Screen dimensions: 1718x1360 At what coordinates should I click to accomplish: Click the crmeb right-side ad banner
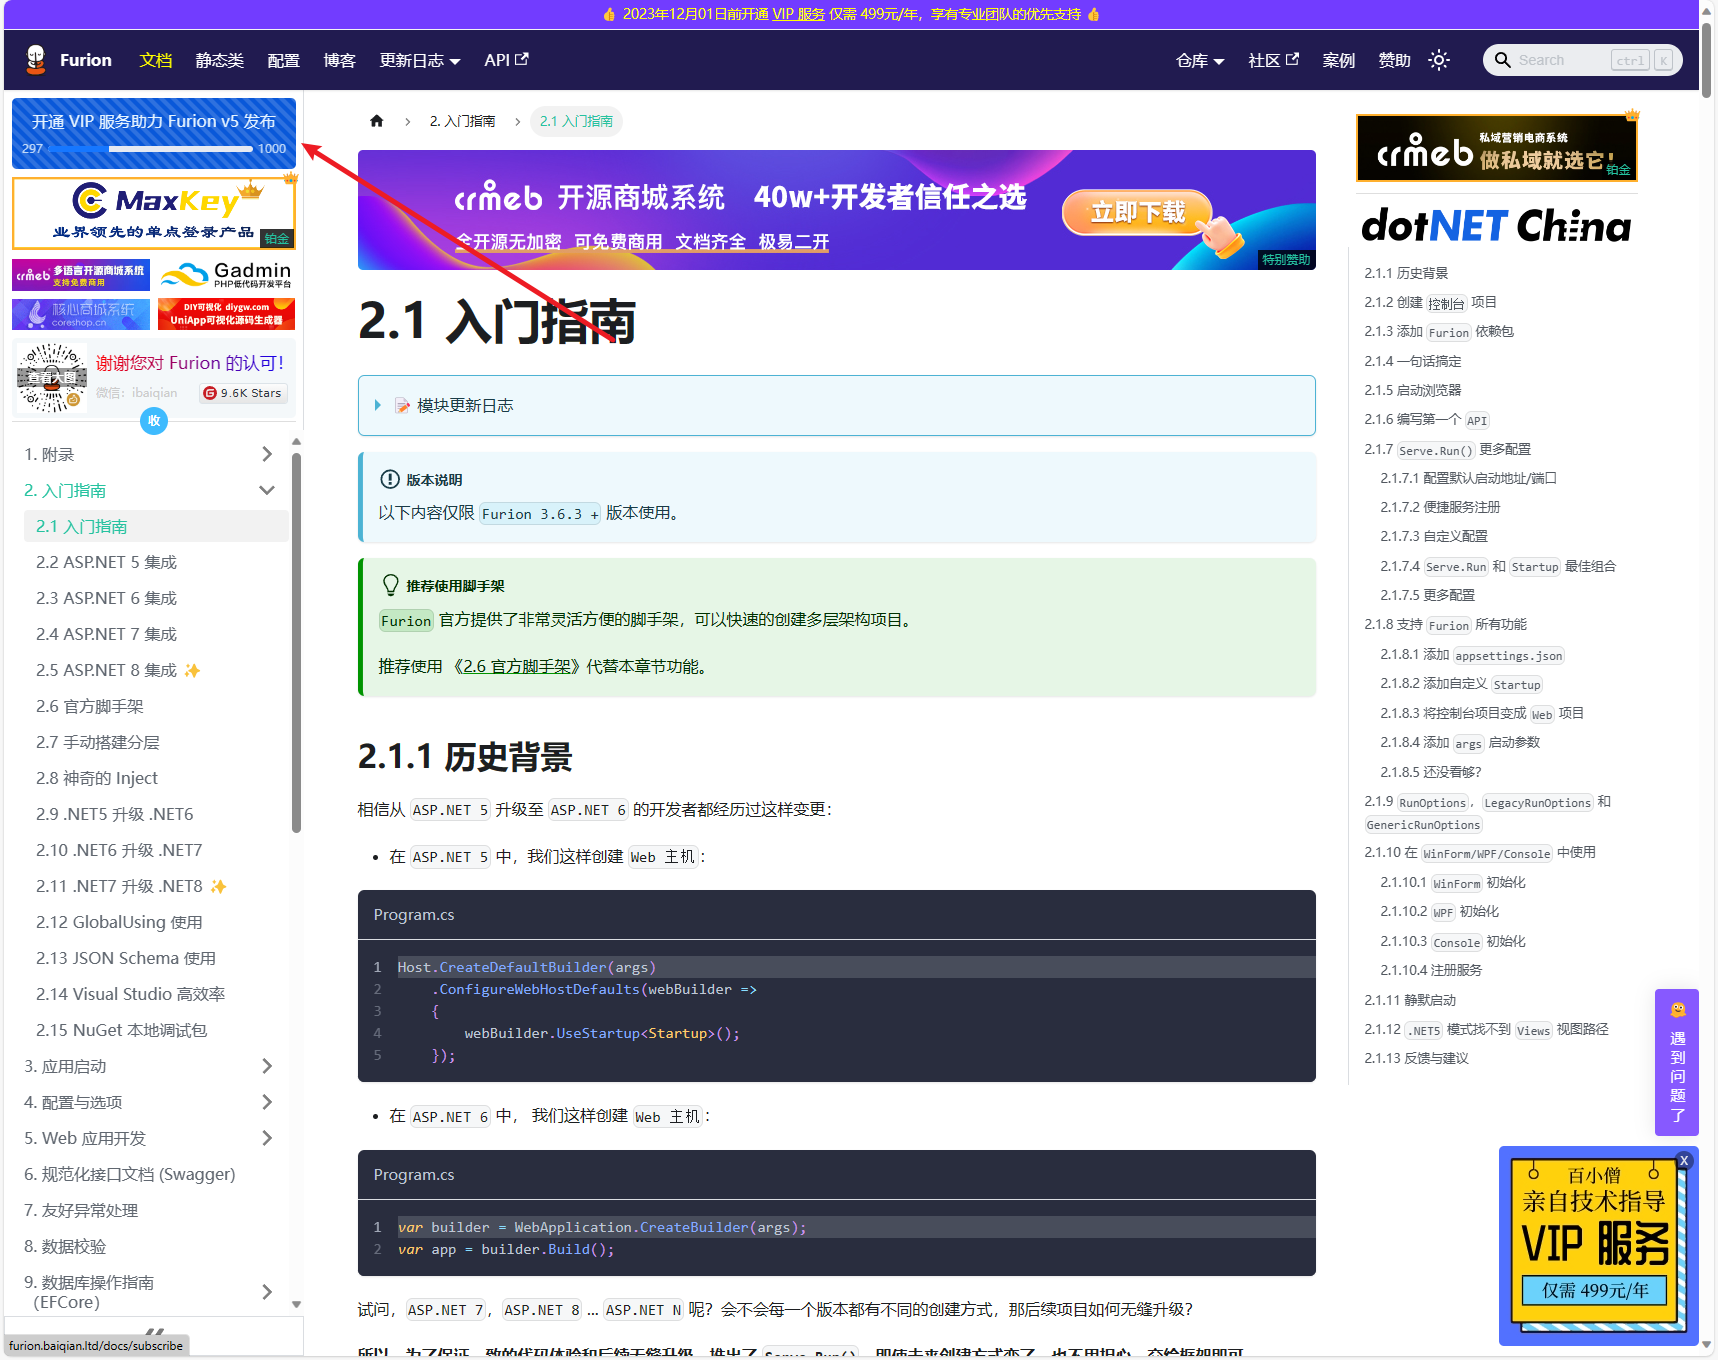point(1496,148)
